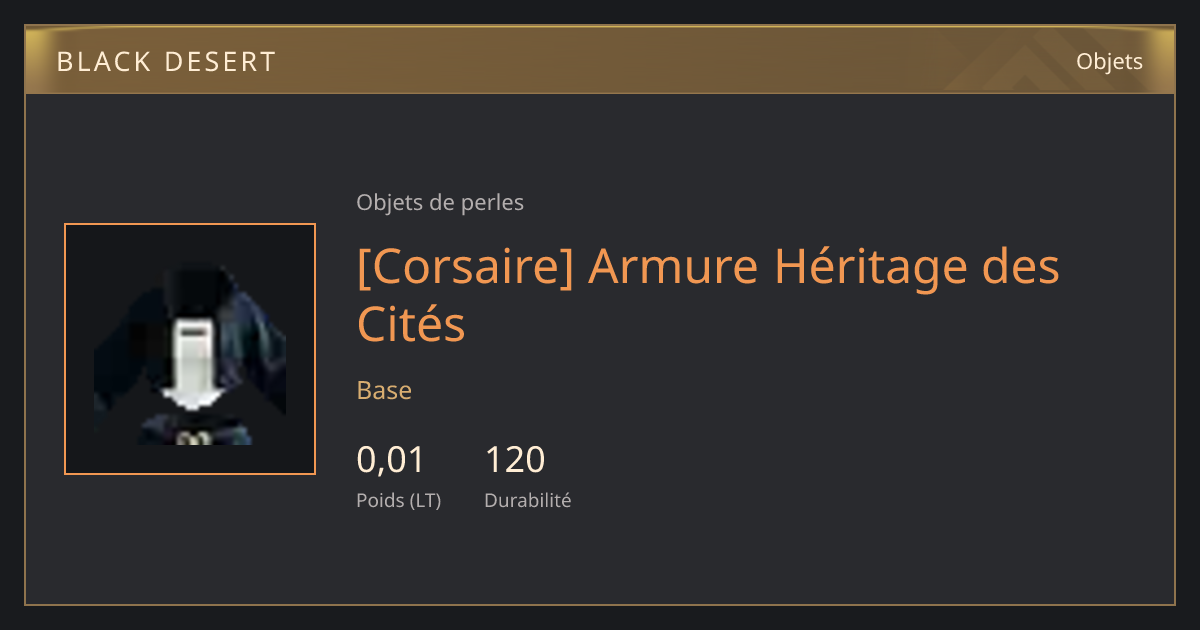Click the white garment in item icon

click(x=191, y=362)
